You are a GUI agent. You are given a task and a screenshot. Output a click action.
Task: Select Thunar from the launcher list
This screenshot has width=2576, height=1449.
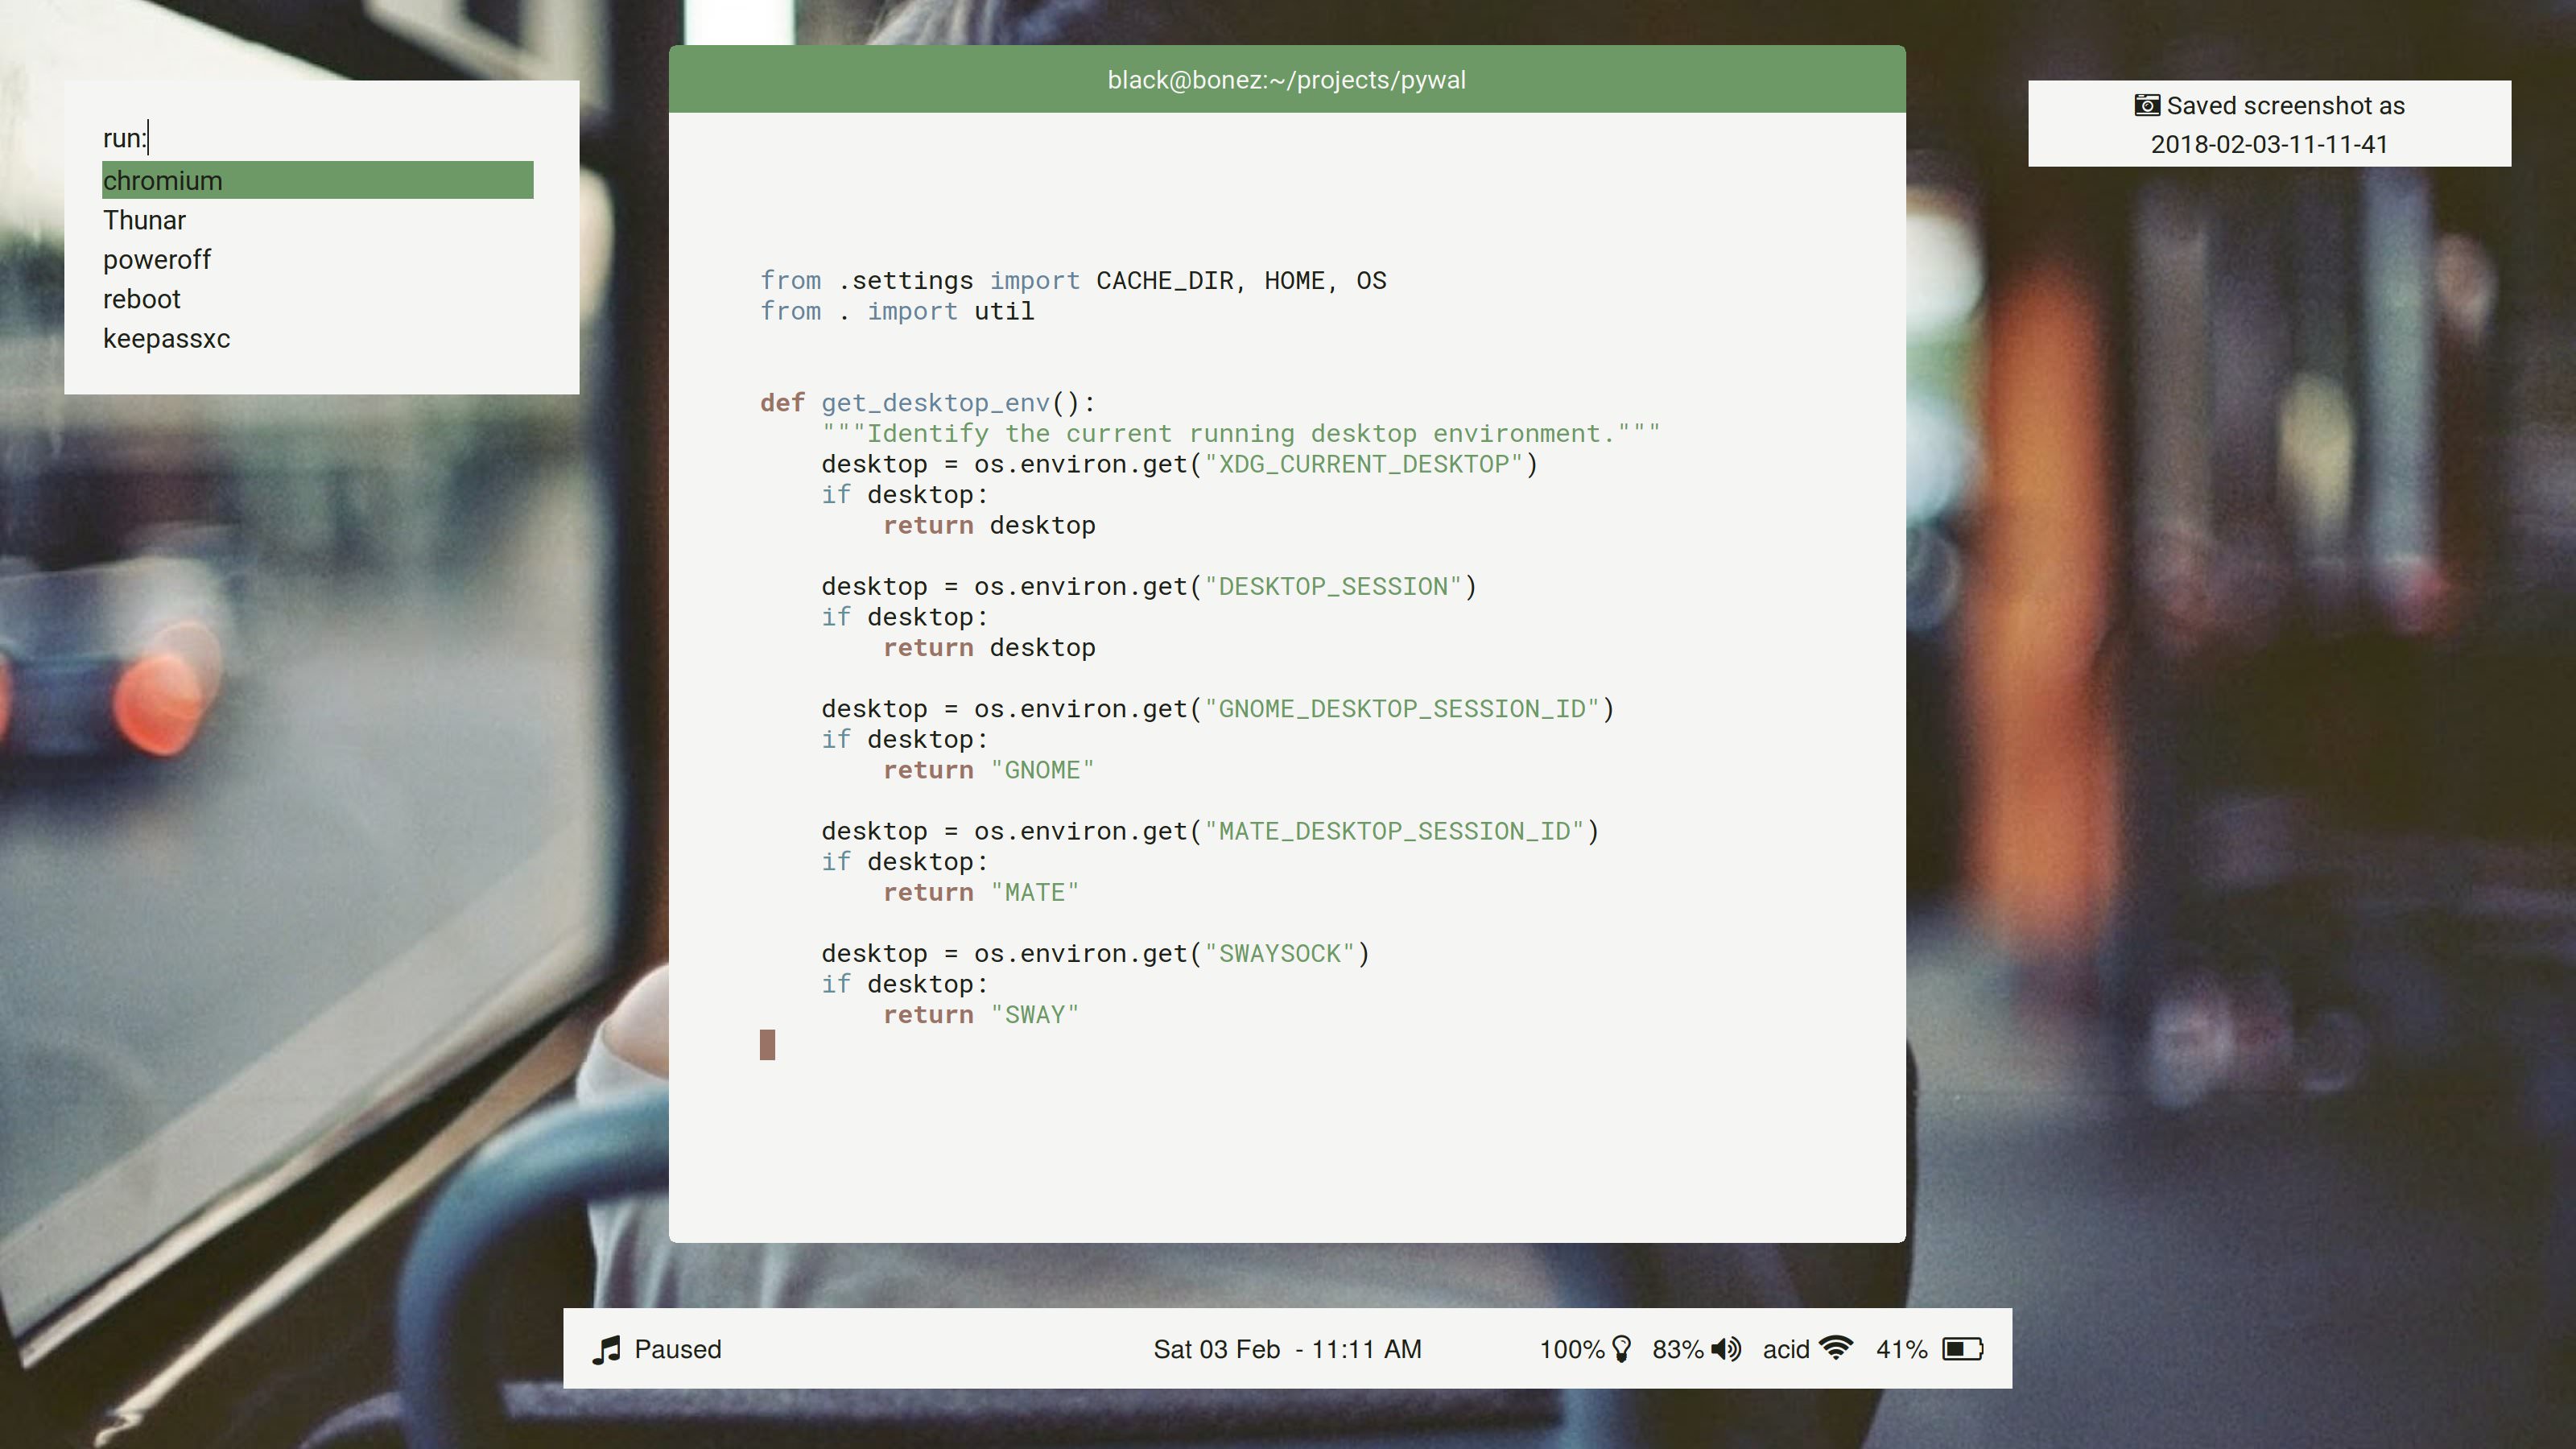point(145,220)
